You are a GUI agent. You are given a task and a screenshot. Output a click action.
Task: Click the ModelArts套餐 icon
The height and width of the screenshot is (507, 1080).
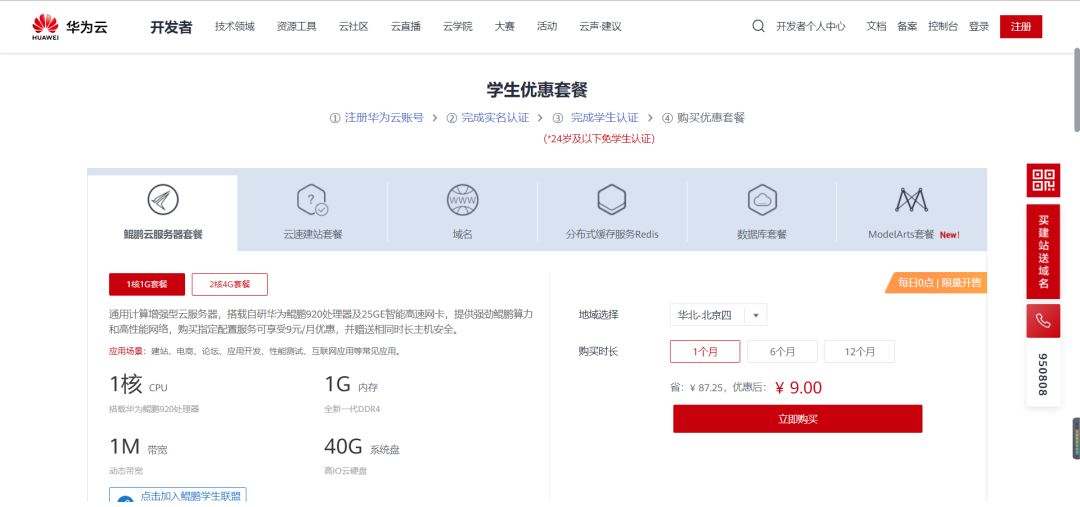[912, 200]
